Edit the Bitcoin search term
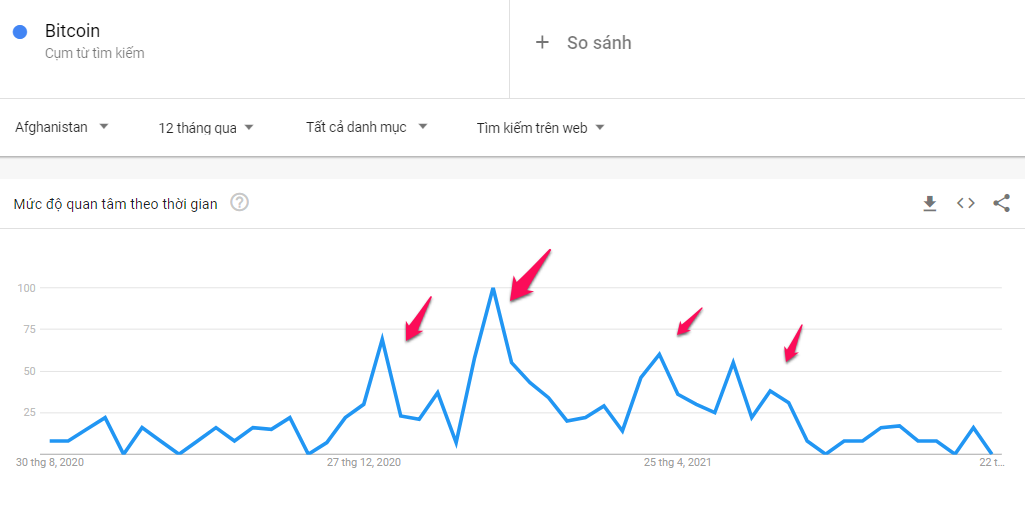 [72, 31]
